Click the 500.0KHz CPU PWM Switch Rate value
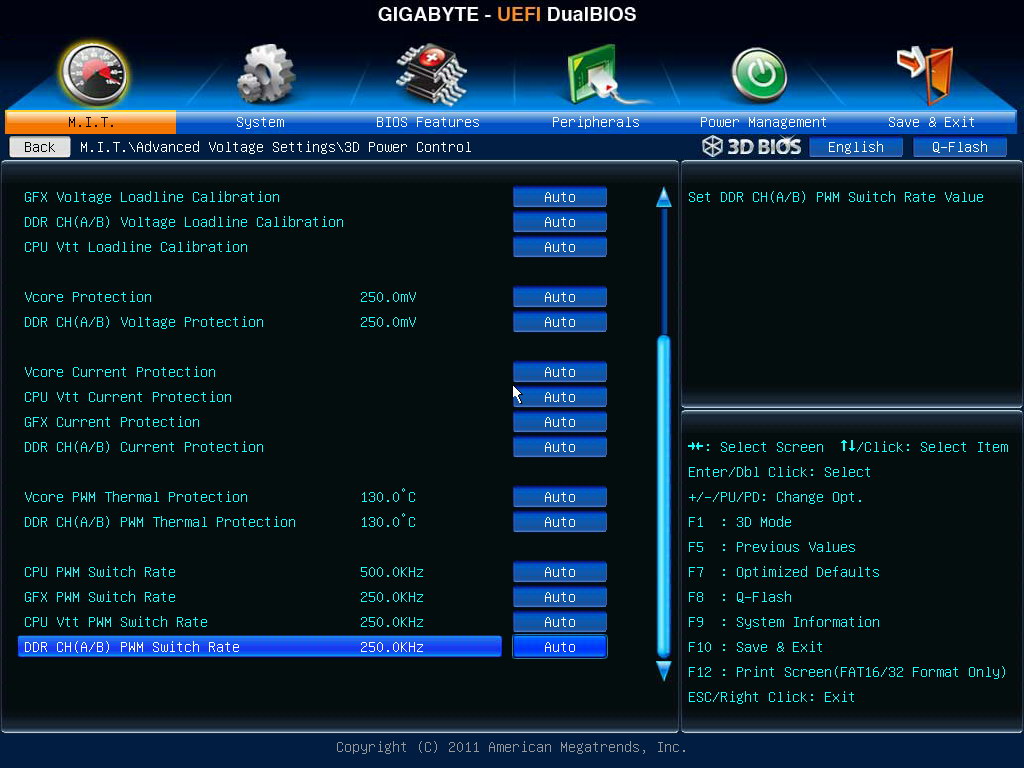Image resolution: width=1024 pixels, height=768 pixels. [392, 572]
